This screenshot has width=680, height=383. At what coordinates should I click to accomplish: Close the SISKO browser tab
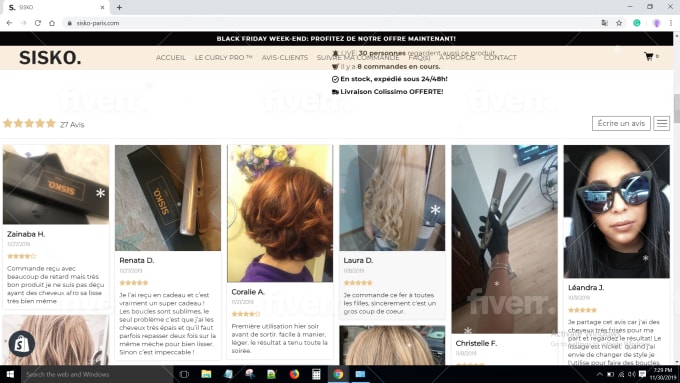(x=102, y=7)
